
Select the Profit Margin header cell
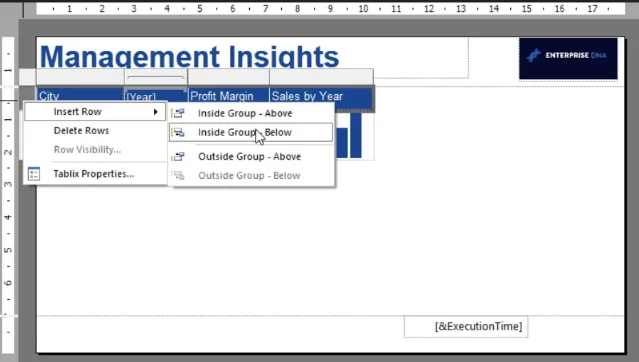coord(229,96)
